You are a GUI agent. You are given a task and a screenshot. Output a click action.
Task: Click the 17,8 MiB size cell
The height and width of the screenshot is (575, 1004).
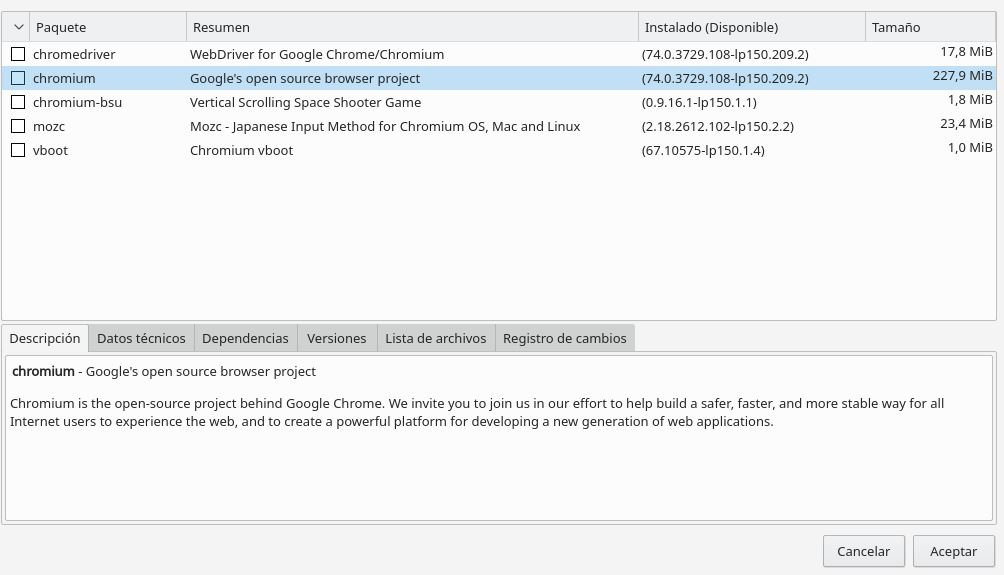click(x=966, y=51)
